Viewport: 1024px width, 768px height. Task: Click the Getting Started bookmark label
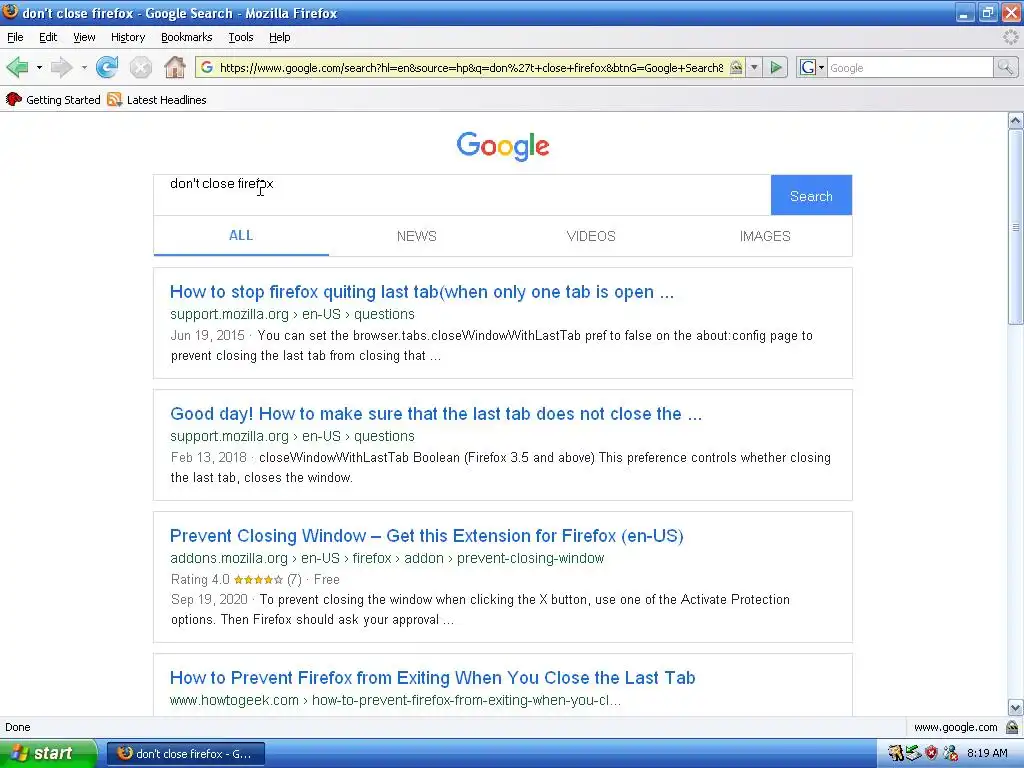[x=63, y=100]
